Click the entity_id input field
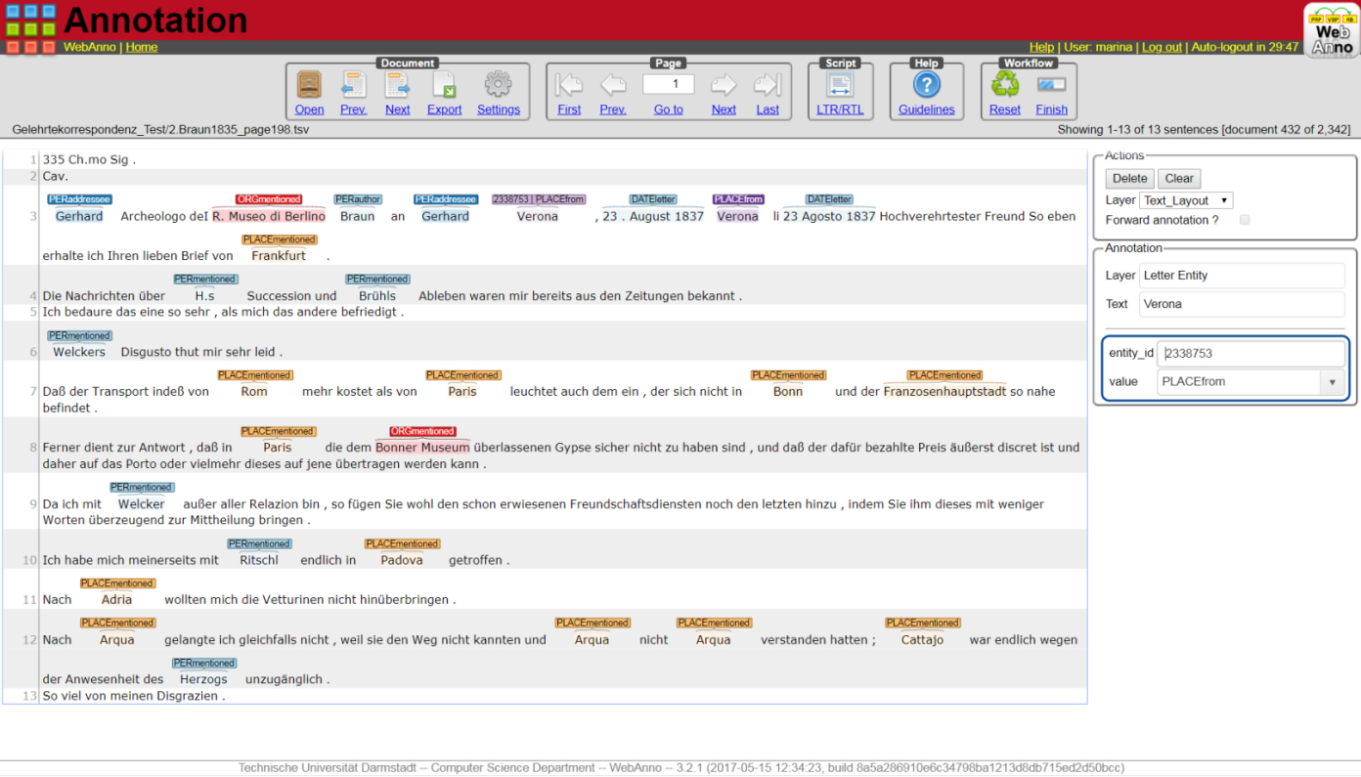 coord(1251,353)
